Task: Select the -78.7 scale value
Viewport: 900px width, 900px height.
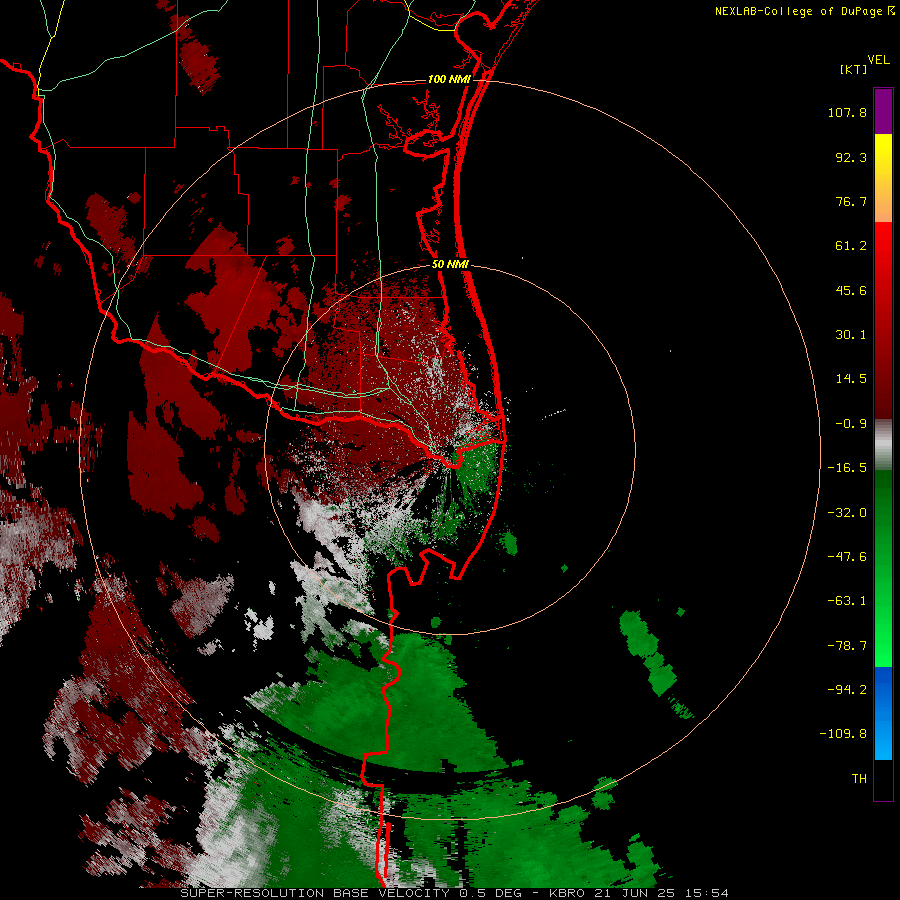Action: tap(847, 646)
